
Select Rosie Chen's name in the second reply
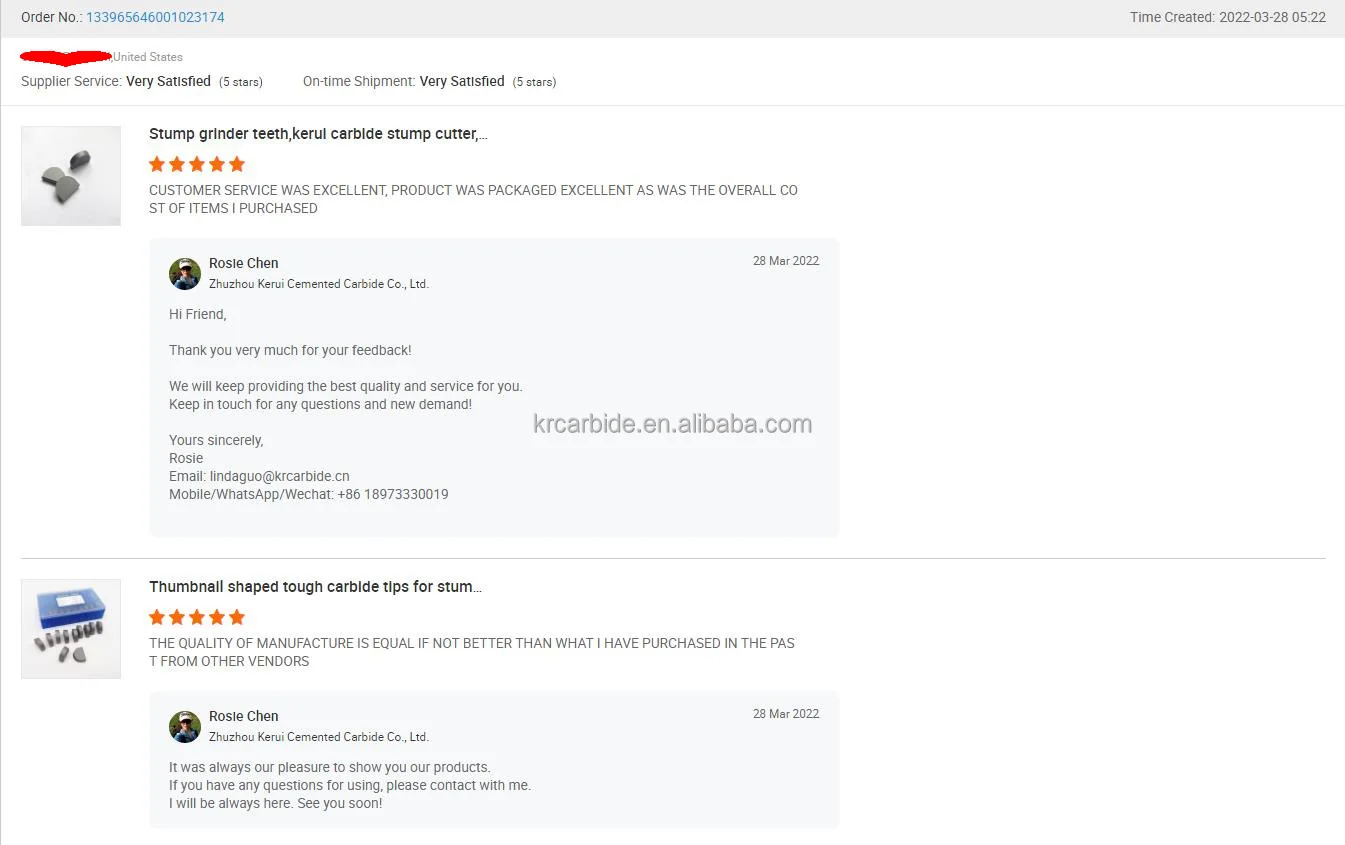243,716
